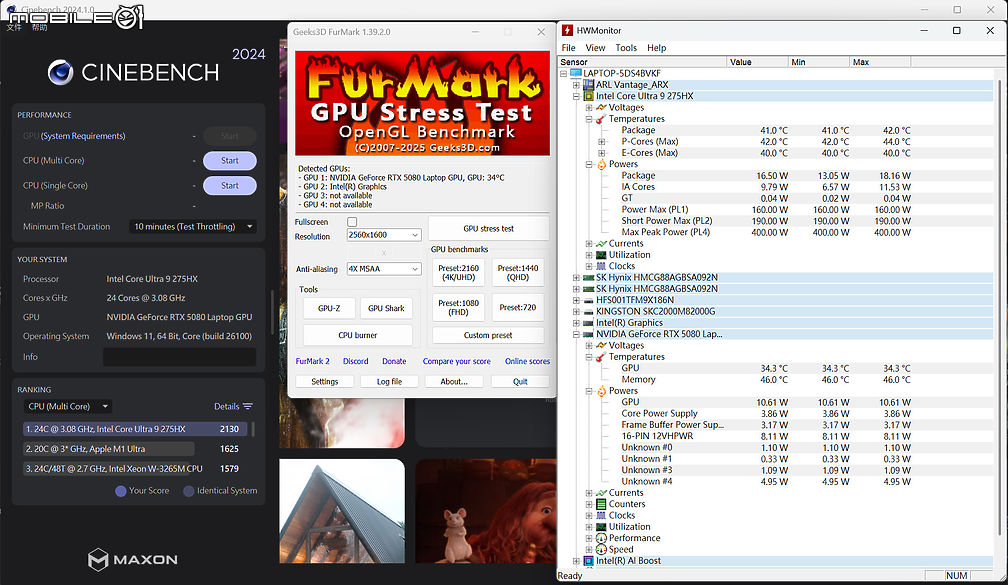
Task: Click the Maxon logo at bottom of Cinebench
Action: click(132, 559)
